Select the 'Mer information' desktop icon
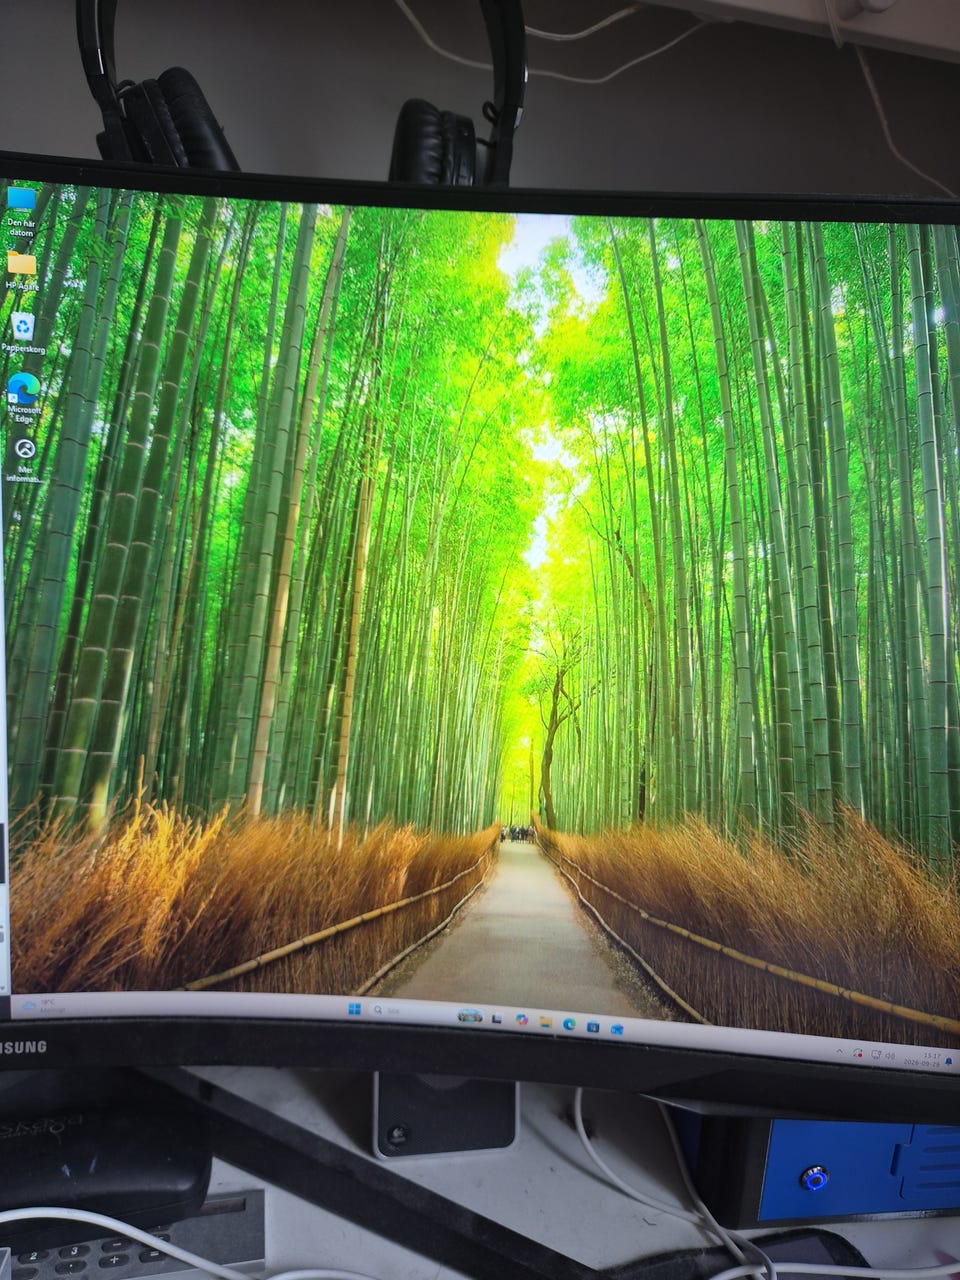This screenshot has height=1280, width=960. [x=24, y=460]
